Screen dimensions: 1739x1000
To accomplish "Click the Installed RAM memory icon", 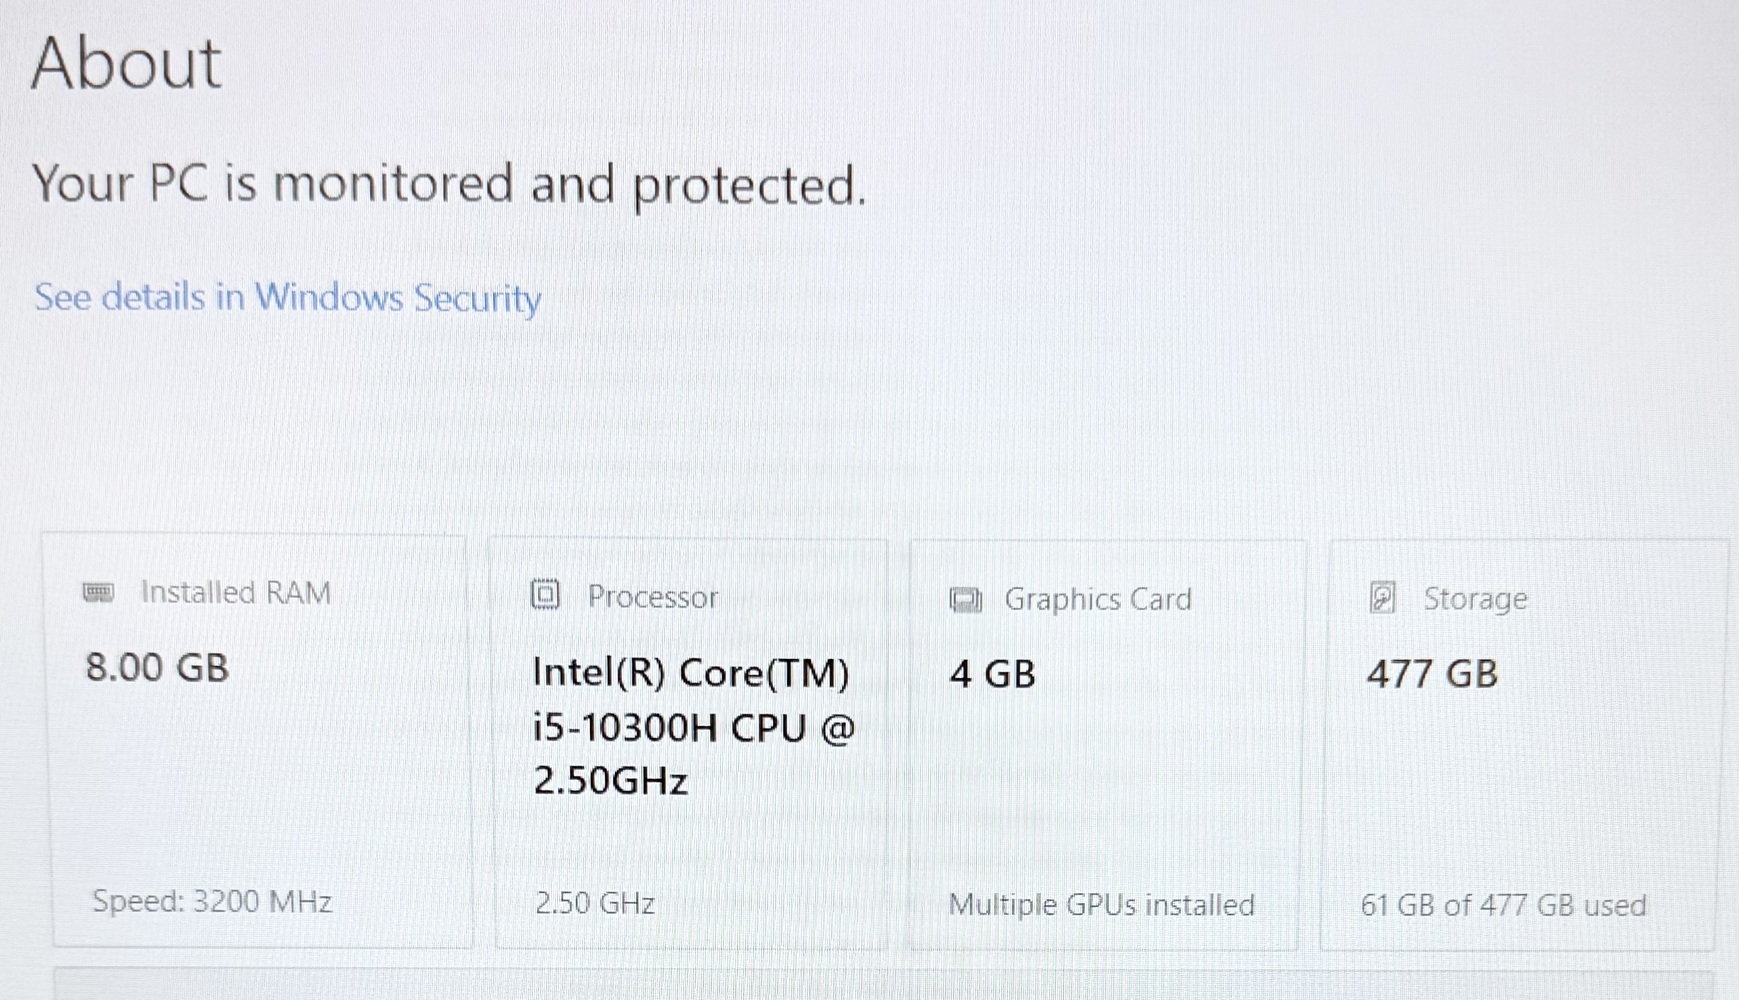I will click(98, 592).
